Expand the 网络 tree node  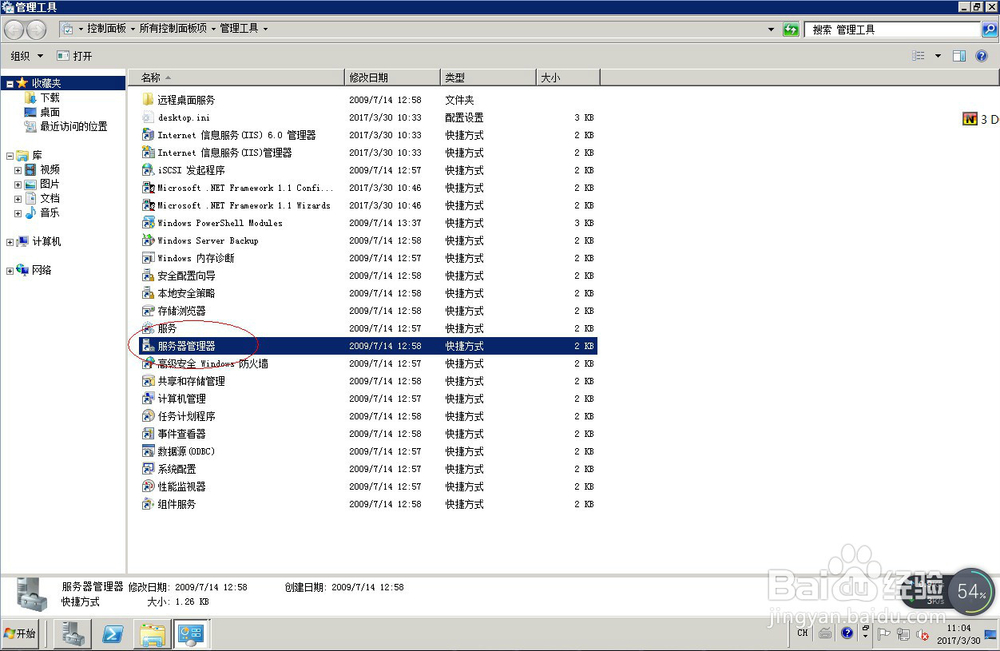(10, 271)
